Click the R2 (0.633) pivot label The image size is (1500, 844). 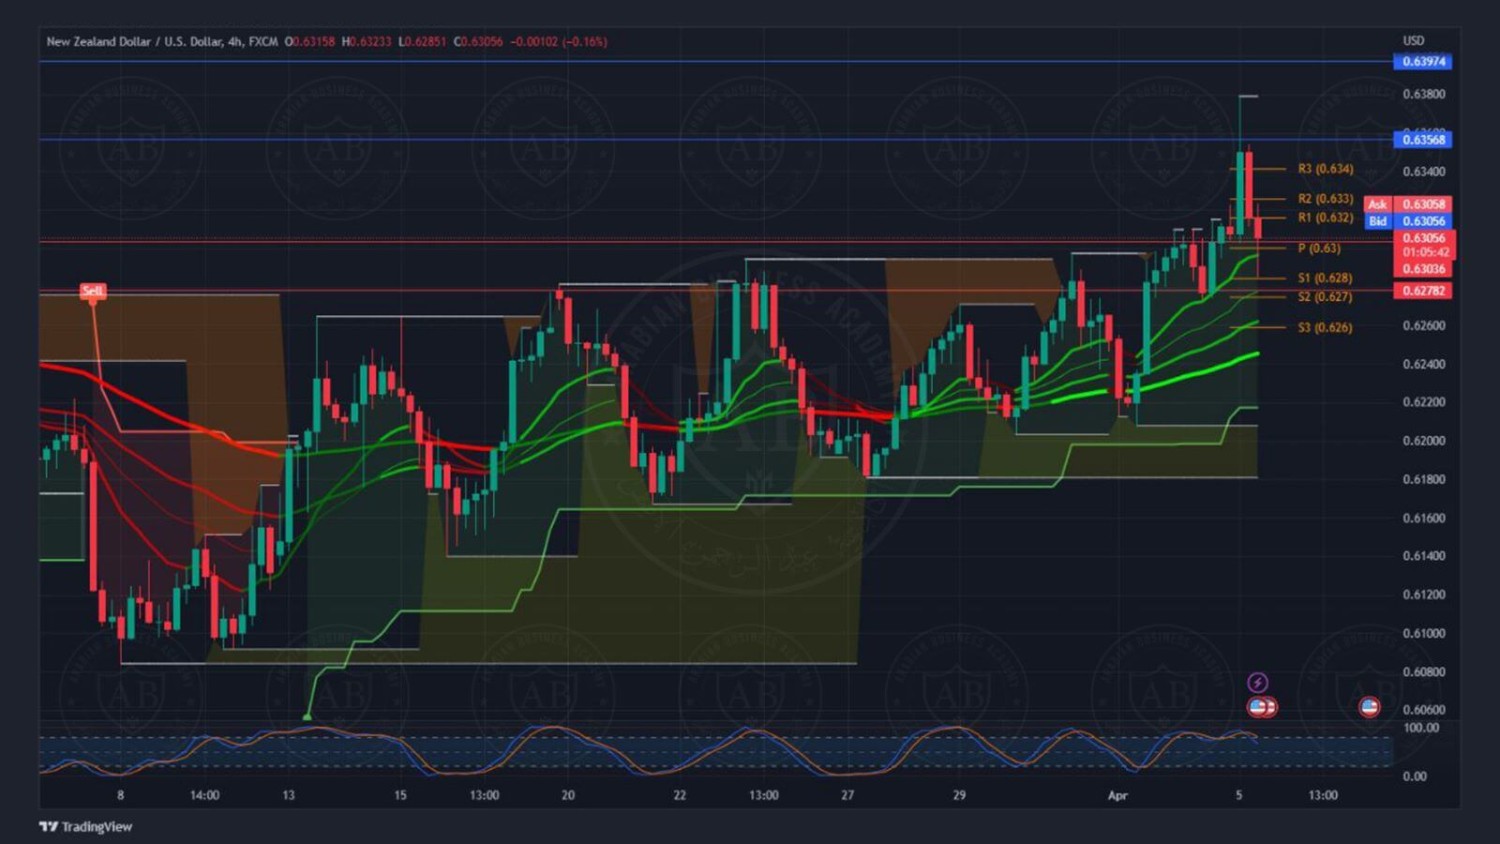point(1325,199)
